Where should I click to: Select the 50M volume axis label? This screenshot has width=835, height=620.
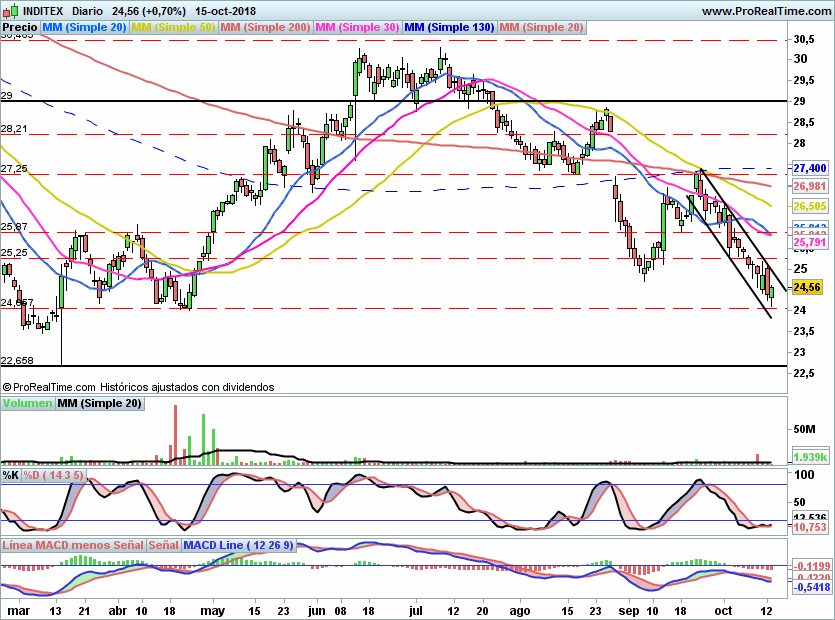[804, 429]
